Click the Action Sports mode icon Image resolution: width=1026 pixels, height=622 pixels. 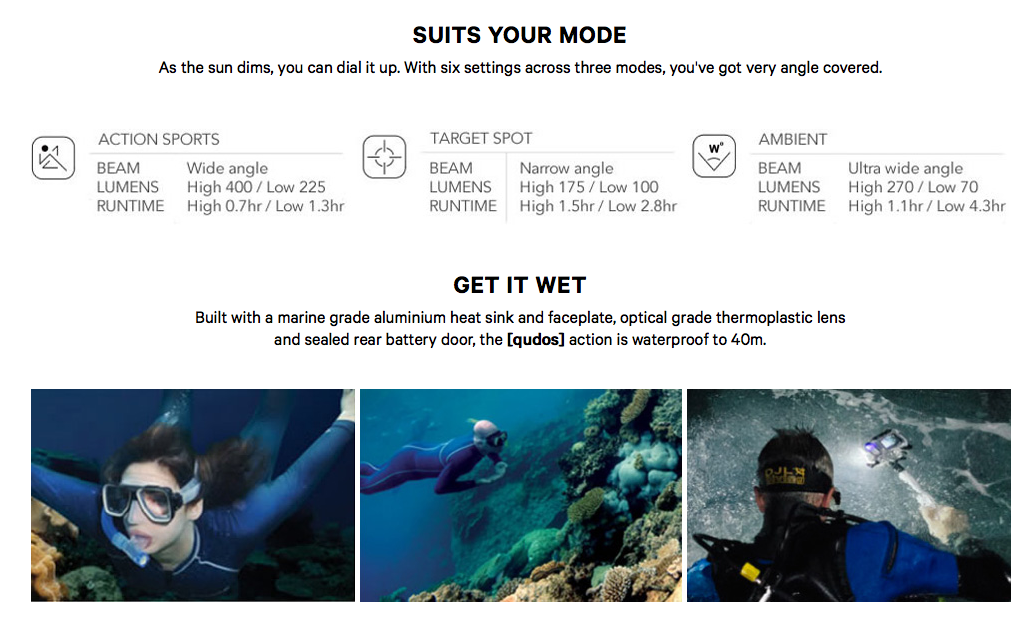coord(54,158)
